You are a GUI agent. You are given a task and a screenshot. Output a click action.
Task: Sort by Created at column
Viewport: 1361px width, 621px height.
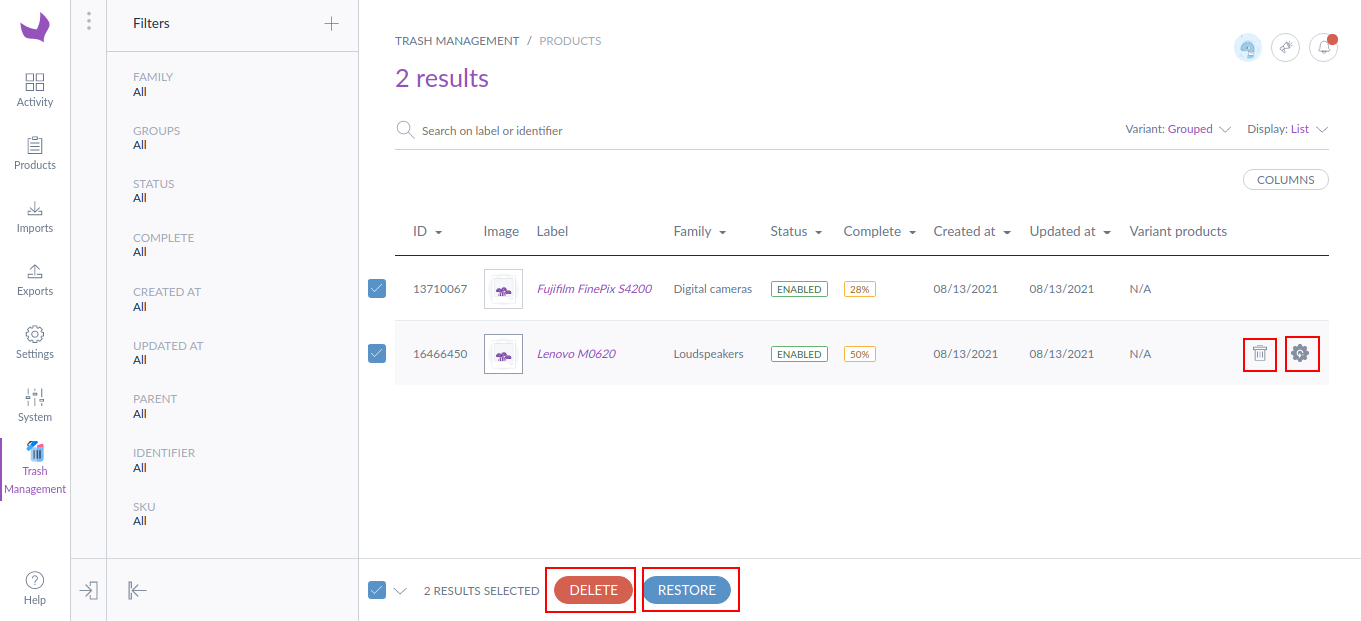972,231
